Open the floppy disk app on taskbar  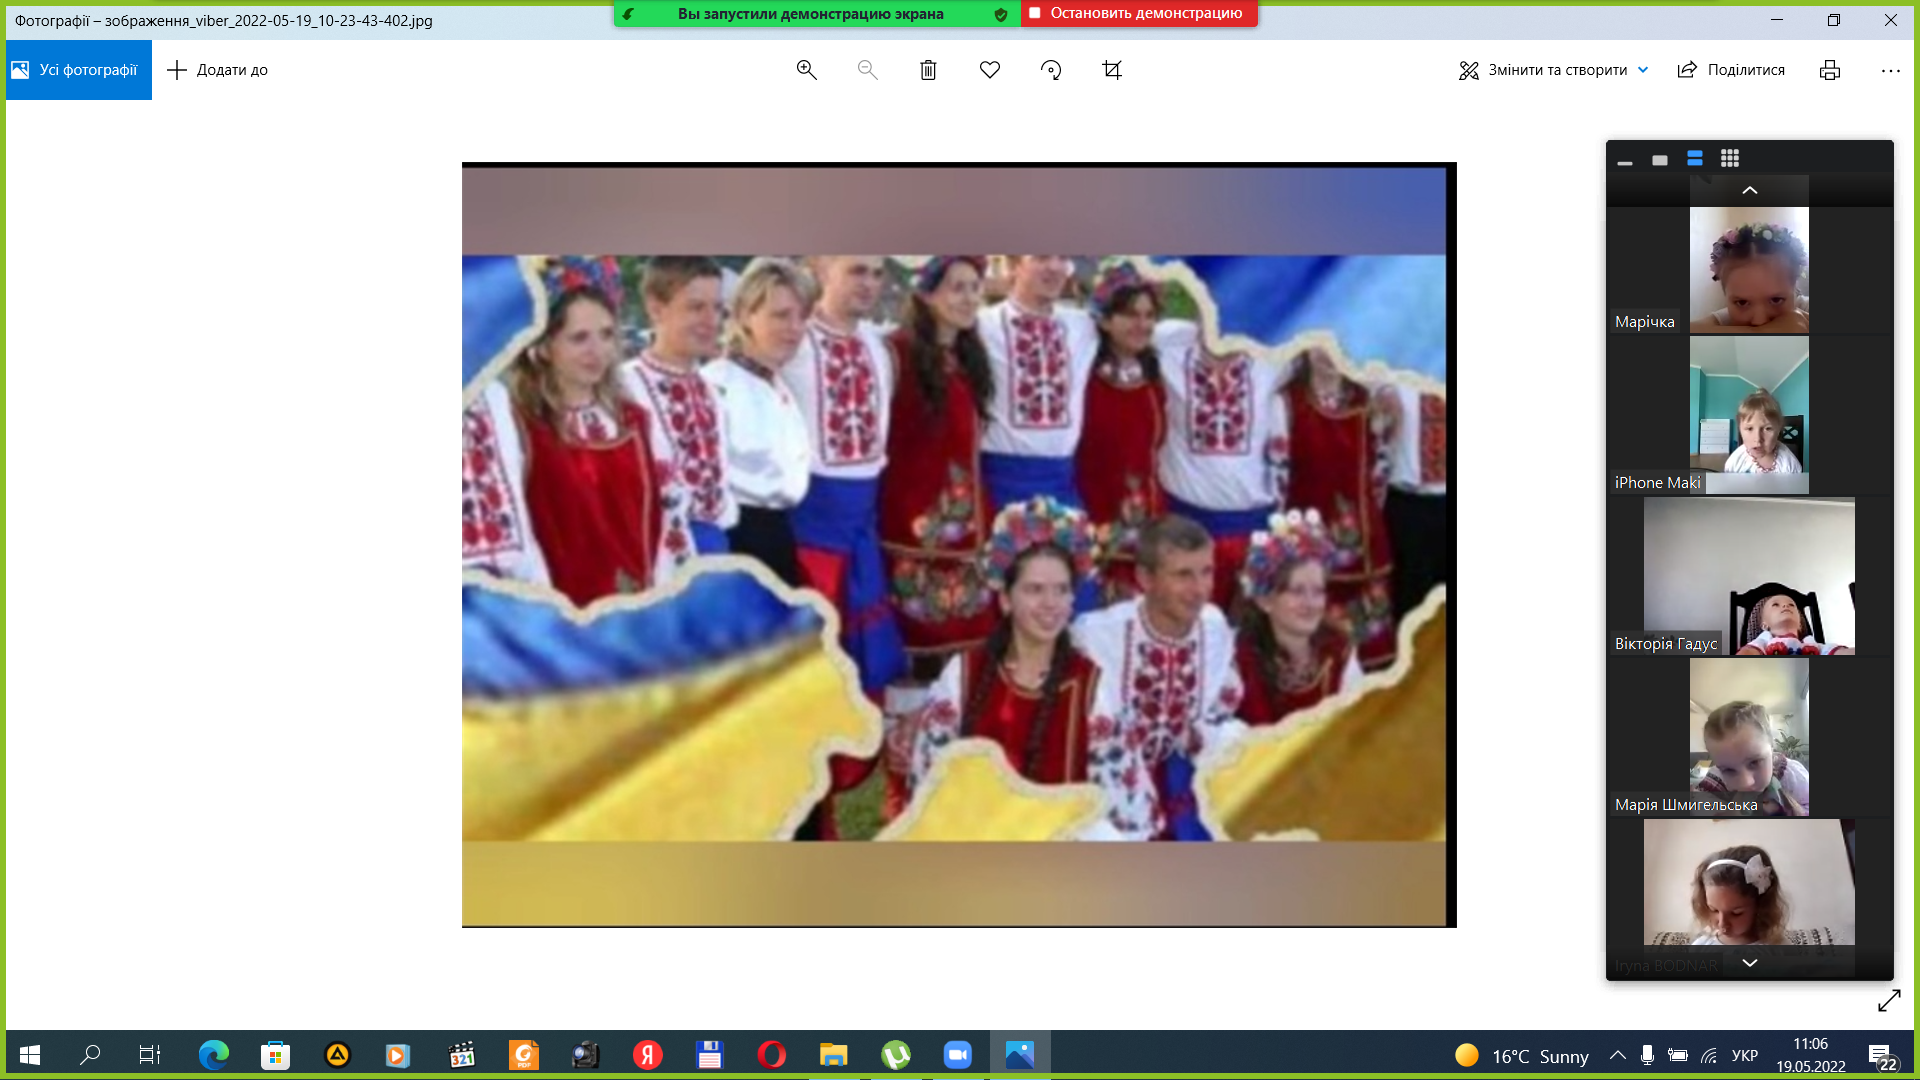[710, 1054]
